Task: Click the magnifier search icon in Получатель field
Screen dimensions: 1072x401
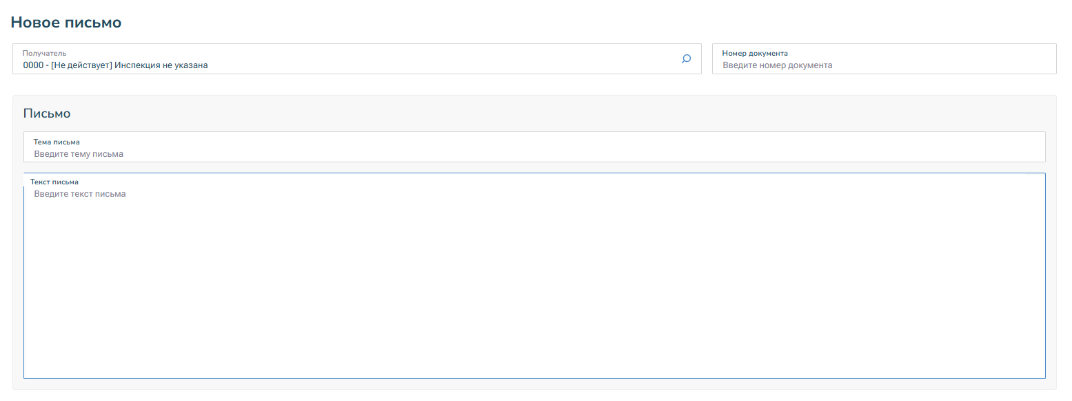Action: [x=686, y=58]
